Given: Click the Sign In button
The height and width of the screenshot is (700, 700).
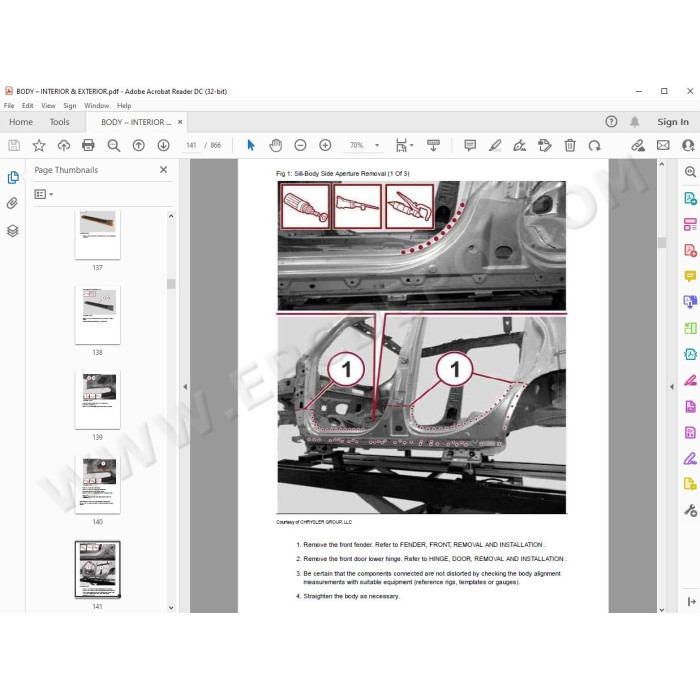Looking at the screenshot, I should coord(673,122).
